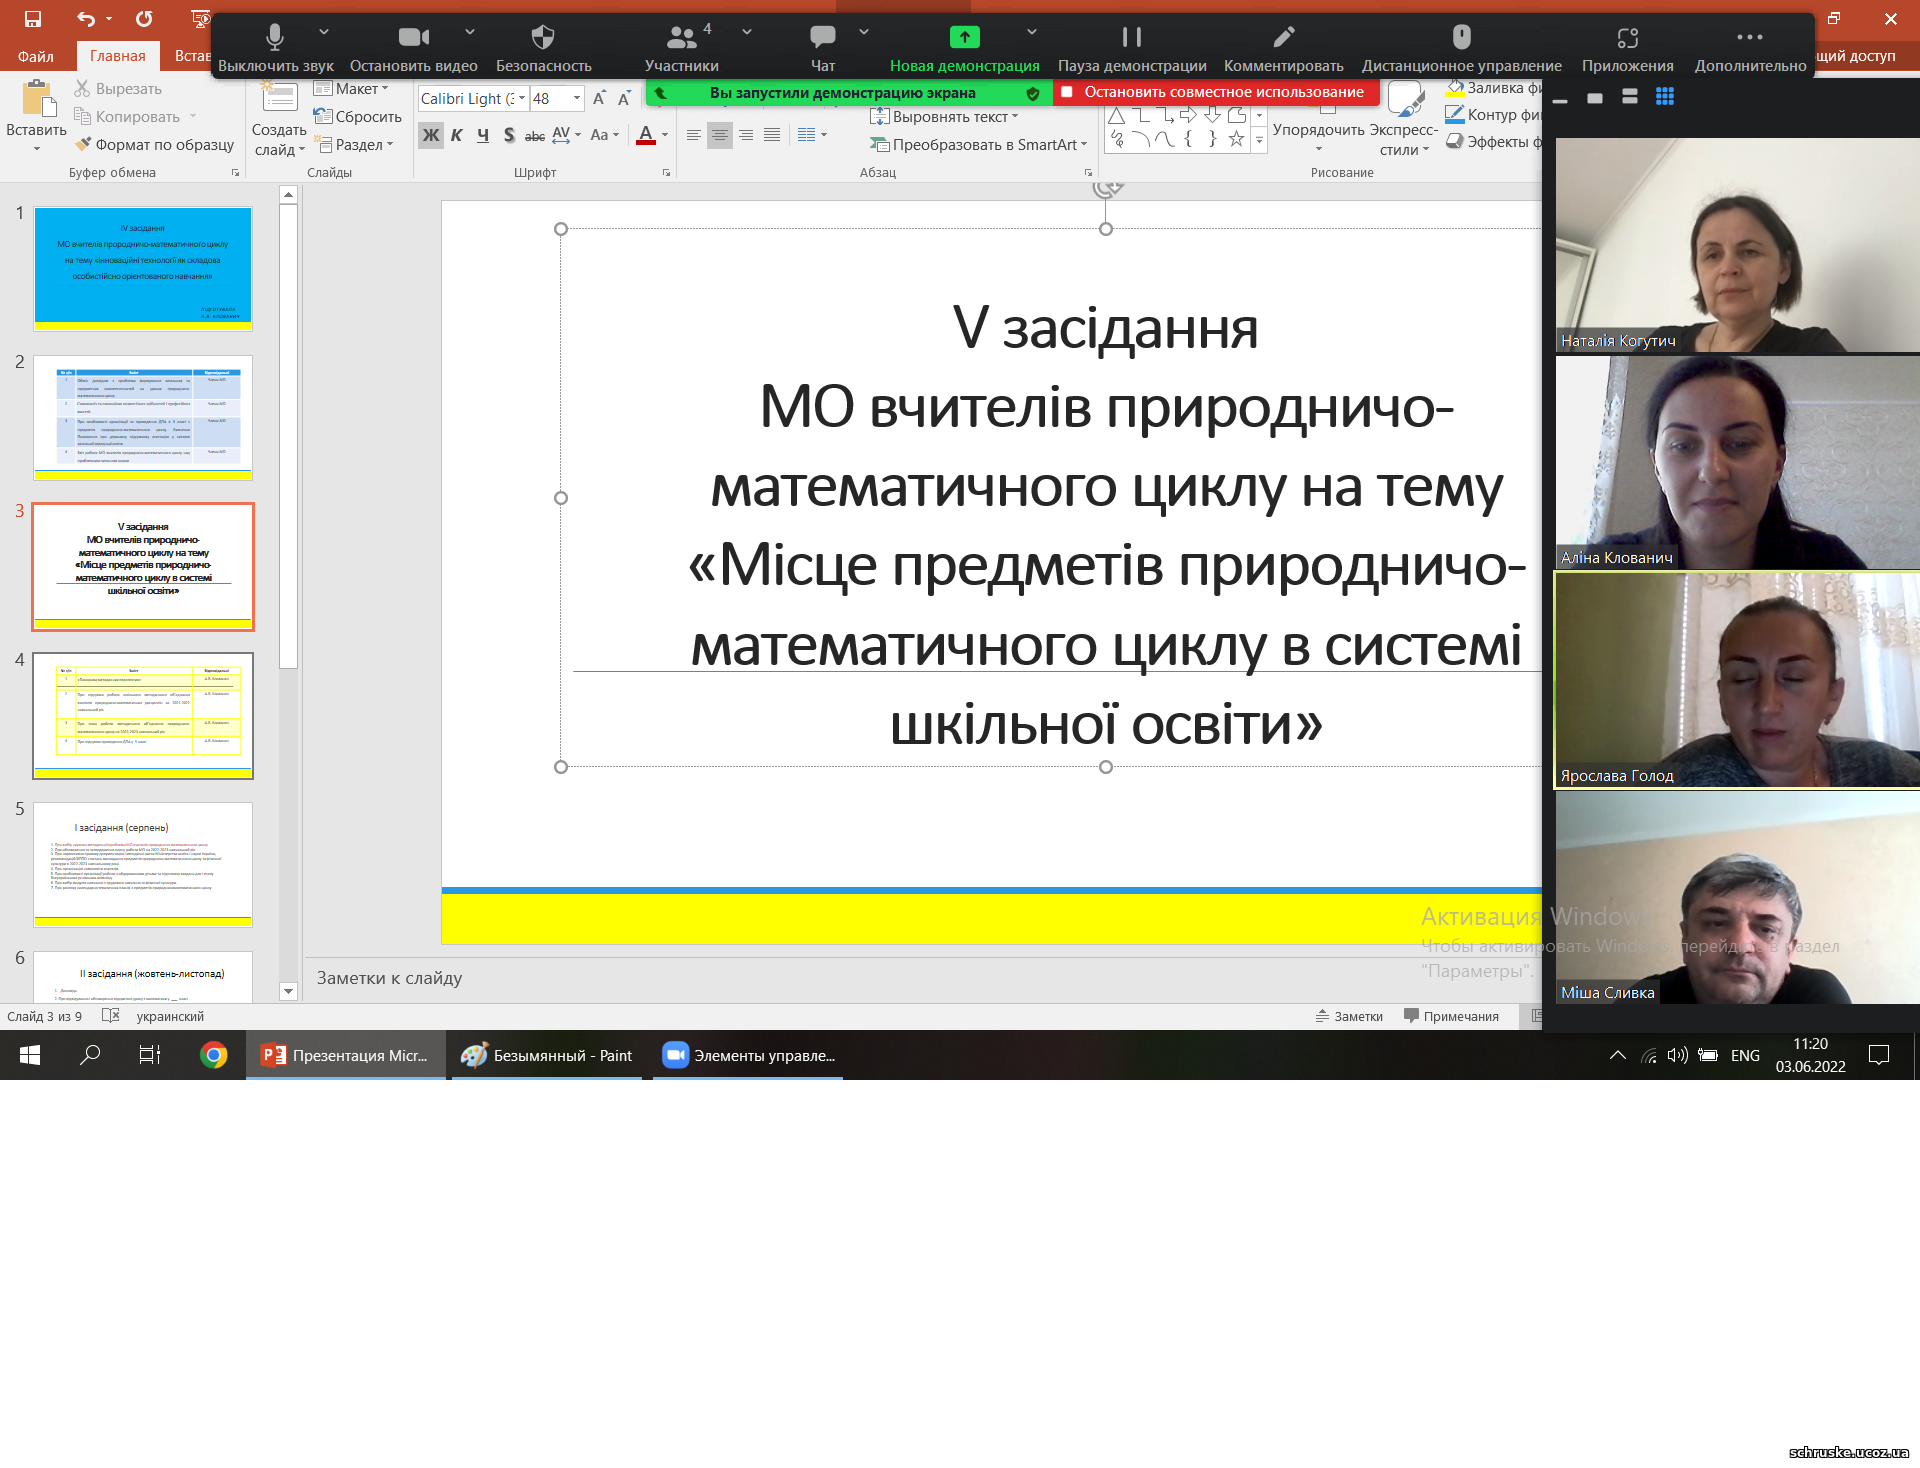The height and width of the screenshot is (1468, 1920).
Task: Toggle italic К formatting
Action: click(456, 135)
